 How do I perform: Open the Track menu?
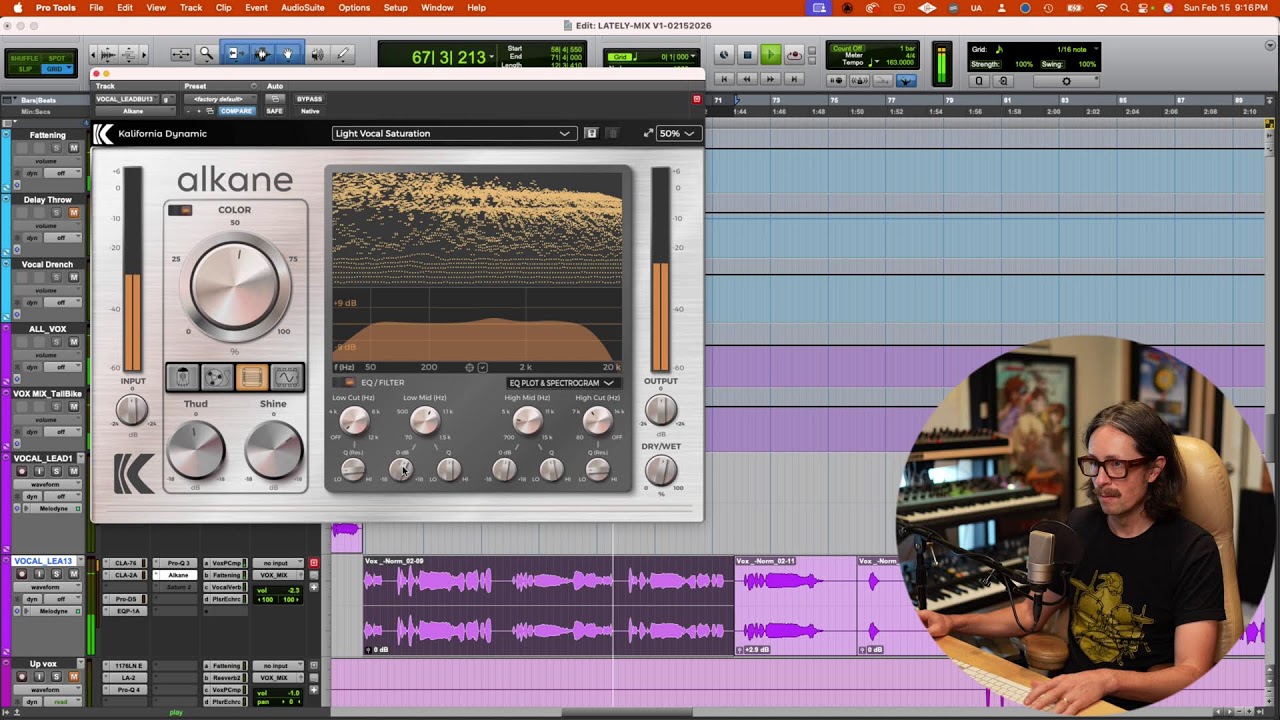191,8
